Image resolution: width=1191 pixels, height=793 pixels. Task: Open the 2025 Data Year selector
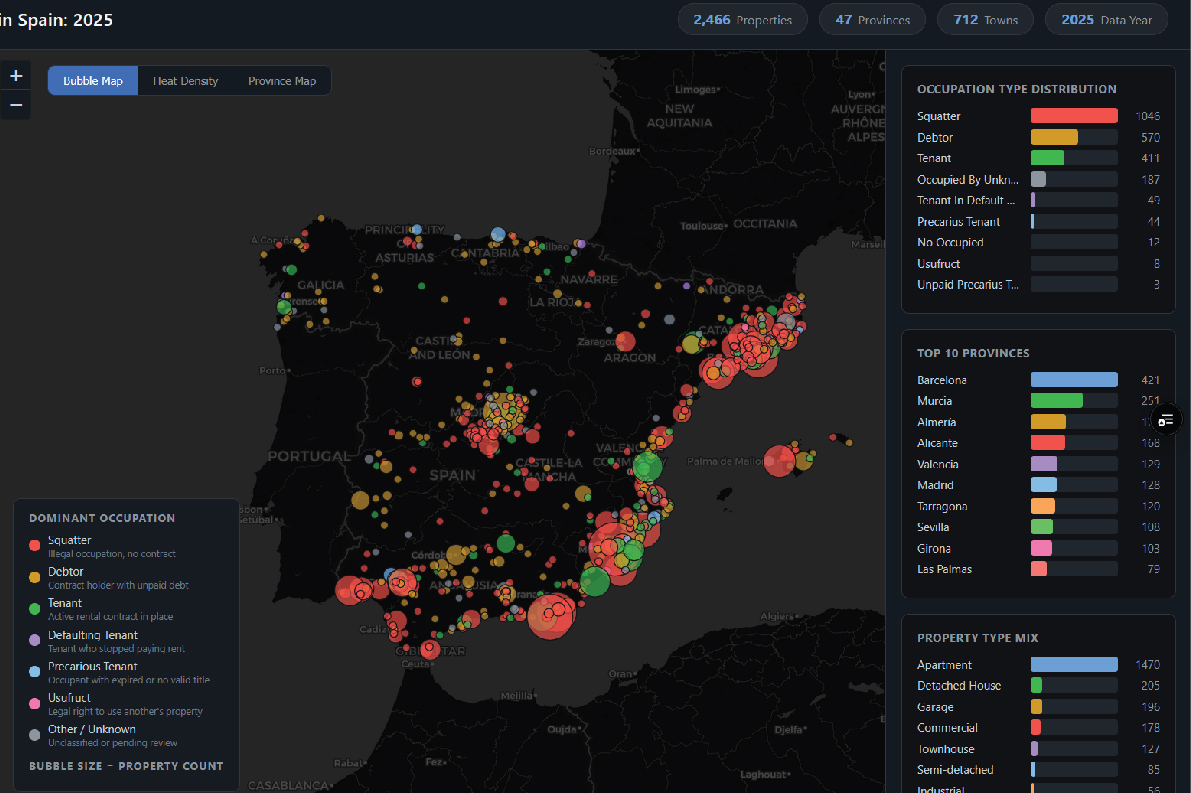pos(1106,18)
